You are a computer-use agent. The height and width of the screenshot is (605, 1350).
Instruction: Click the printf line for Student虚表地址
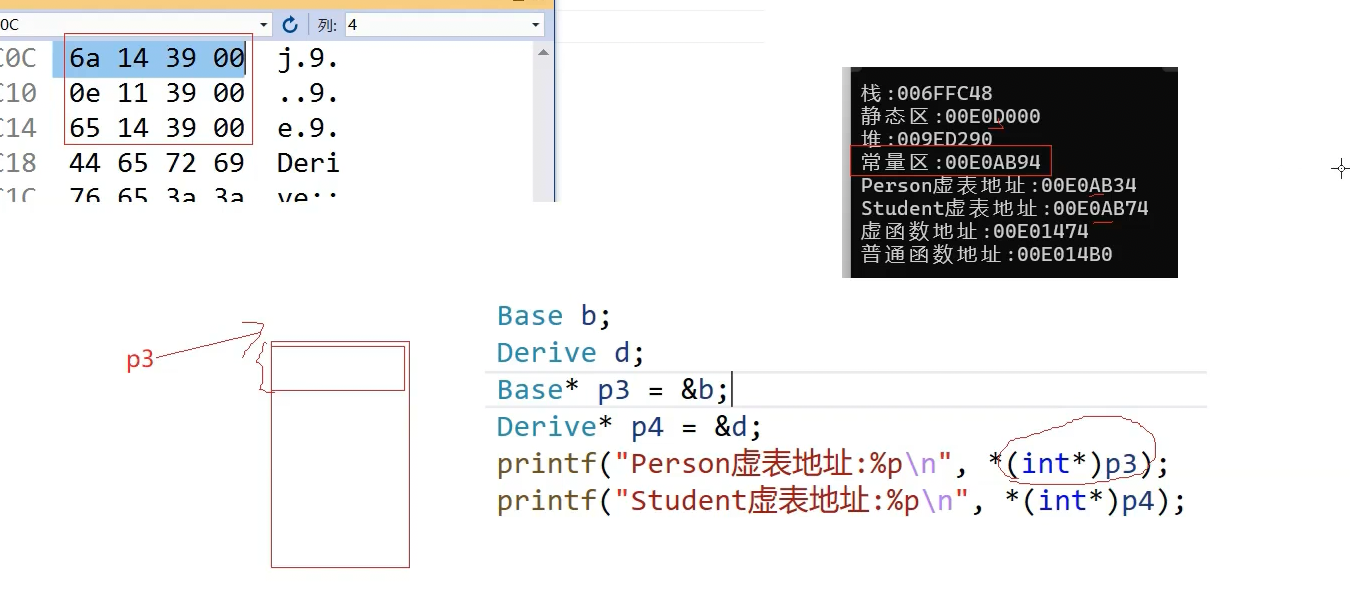[x=841, y=500]
